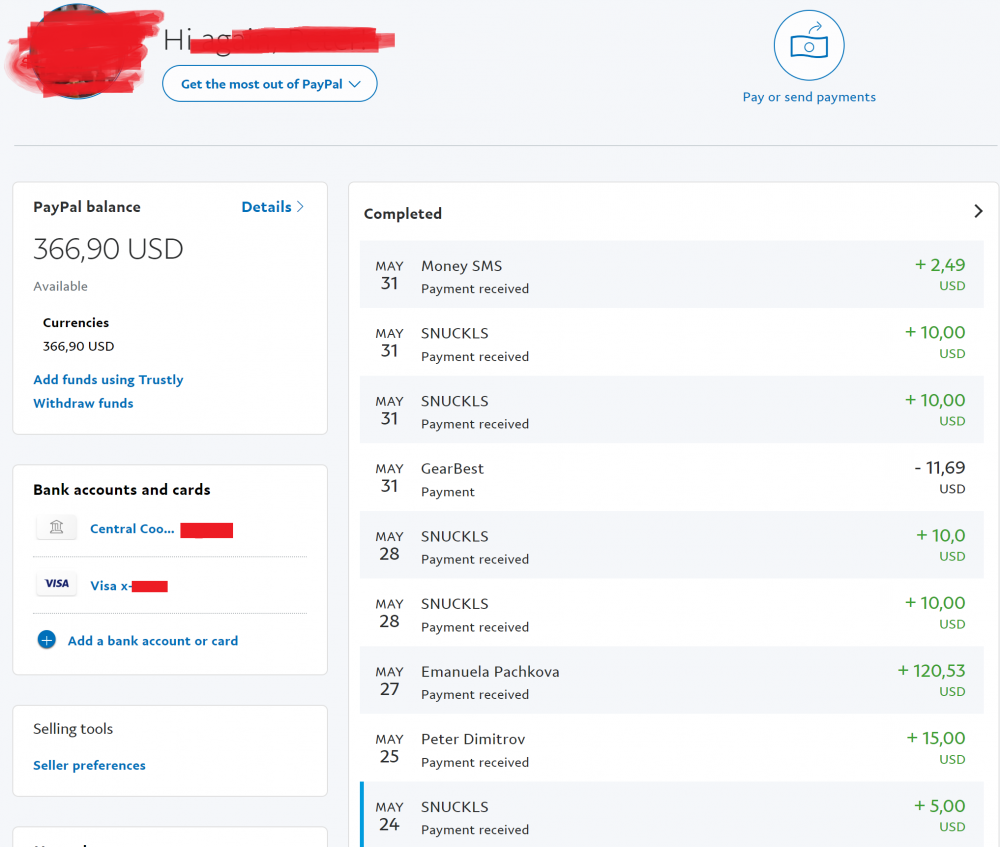
Task: Open Seller preferences link
Action: [89, 765]
